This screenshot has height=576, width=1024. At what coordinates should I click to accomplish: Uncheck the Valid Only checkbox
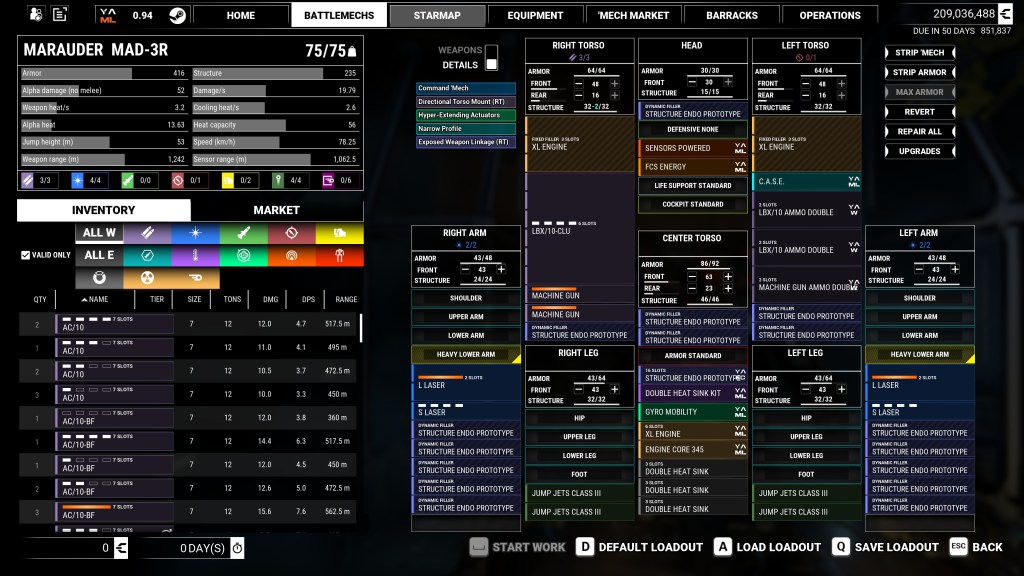point(26,255)
